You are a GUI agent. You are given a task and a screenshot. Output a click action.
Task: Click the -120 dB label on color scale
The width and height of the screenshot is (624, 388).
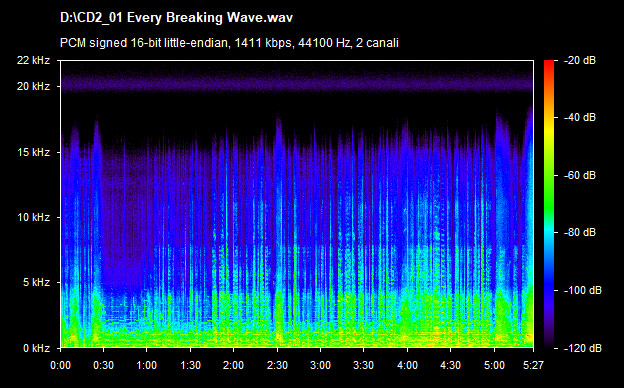pyautogui.click(x=583, y=348)
